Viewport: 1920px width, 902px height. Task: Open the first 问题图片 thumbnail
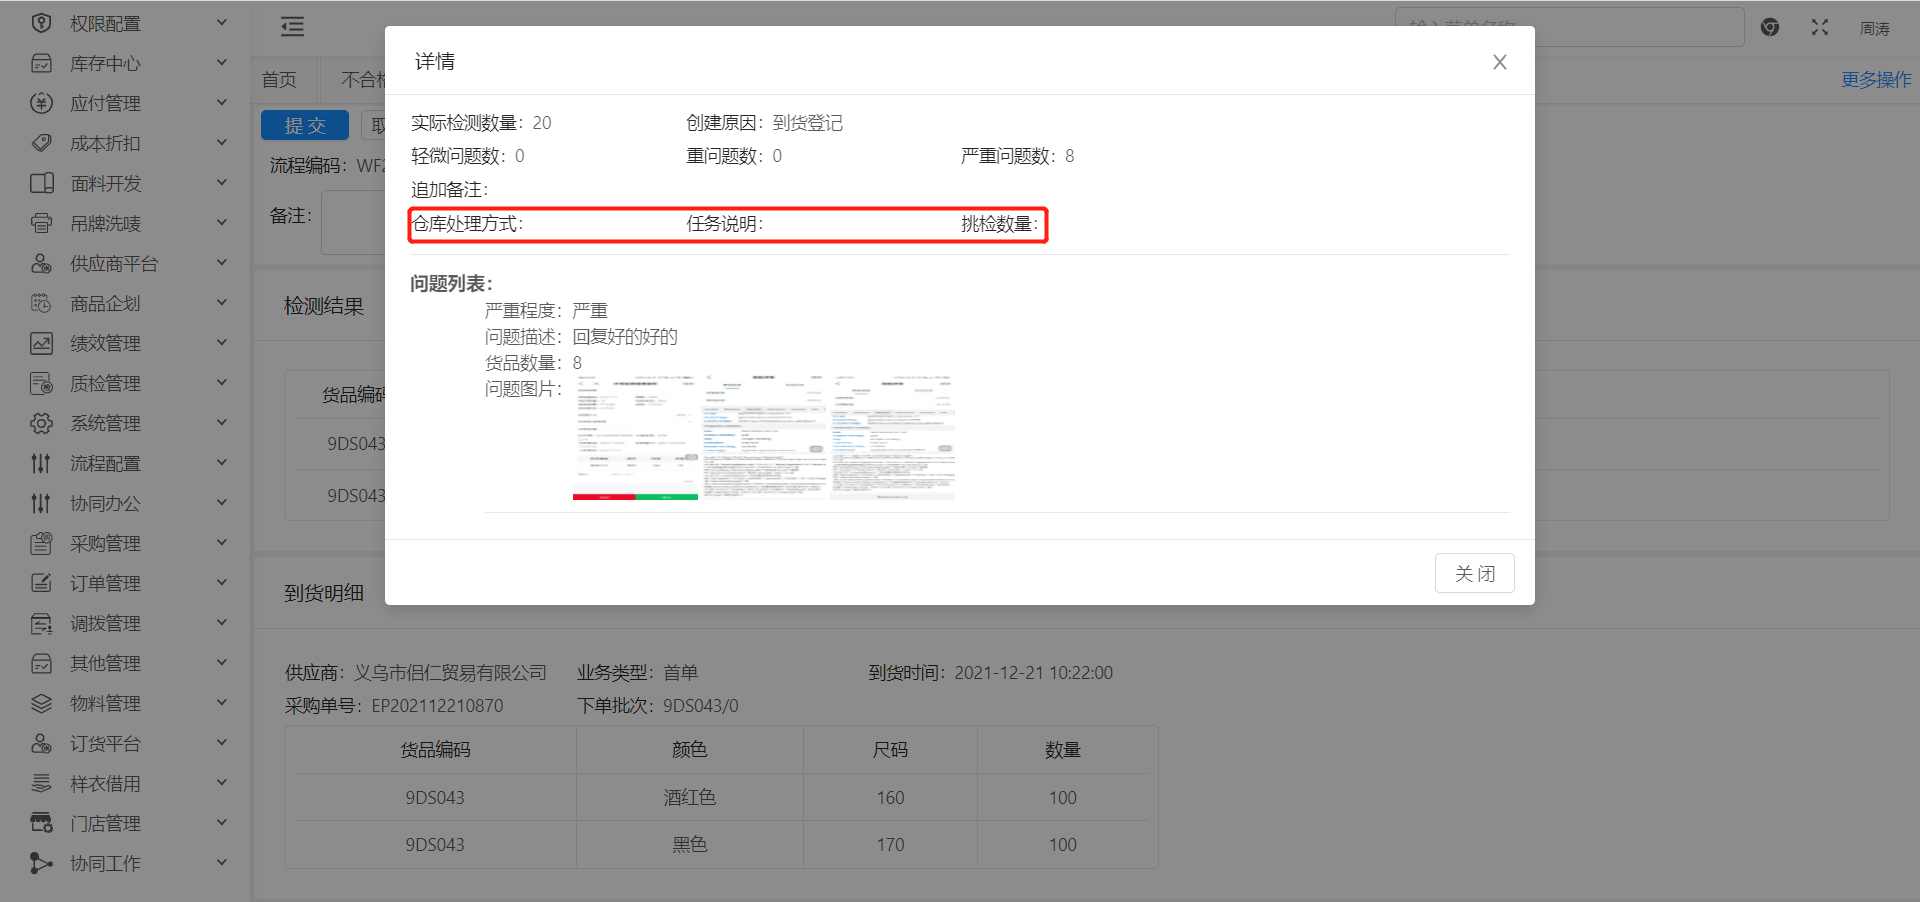click(635, 437)
